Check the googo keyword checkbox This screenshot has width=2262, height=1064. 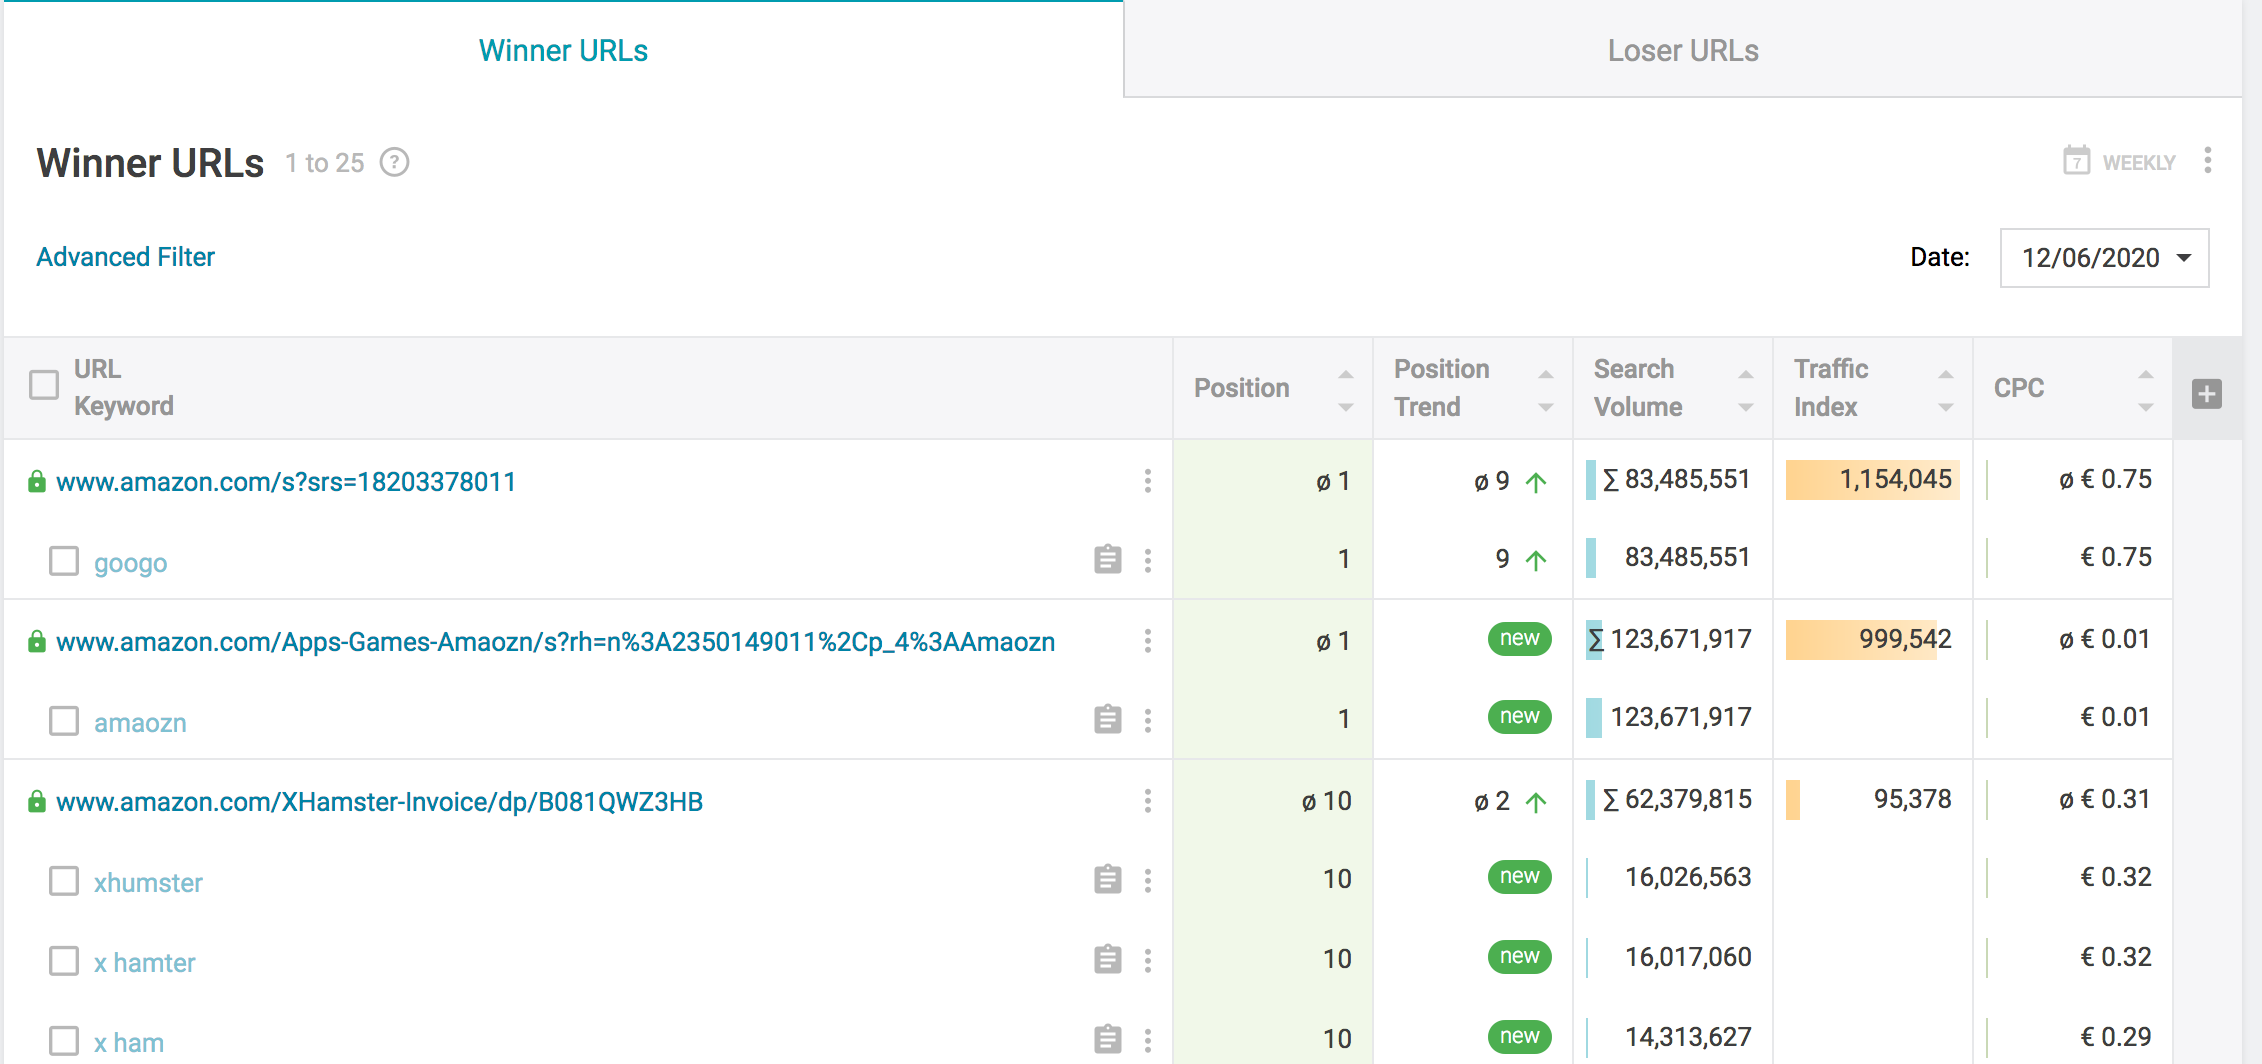tap(64, 561)
